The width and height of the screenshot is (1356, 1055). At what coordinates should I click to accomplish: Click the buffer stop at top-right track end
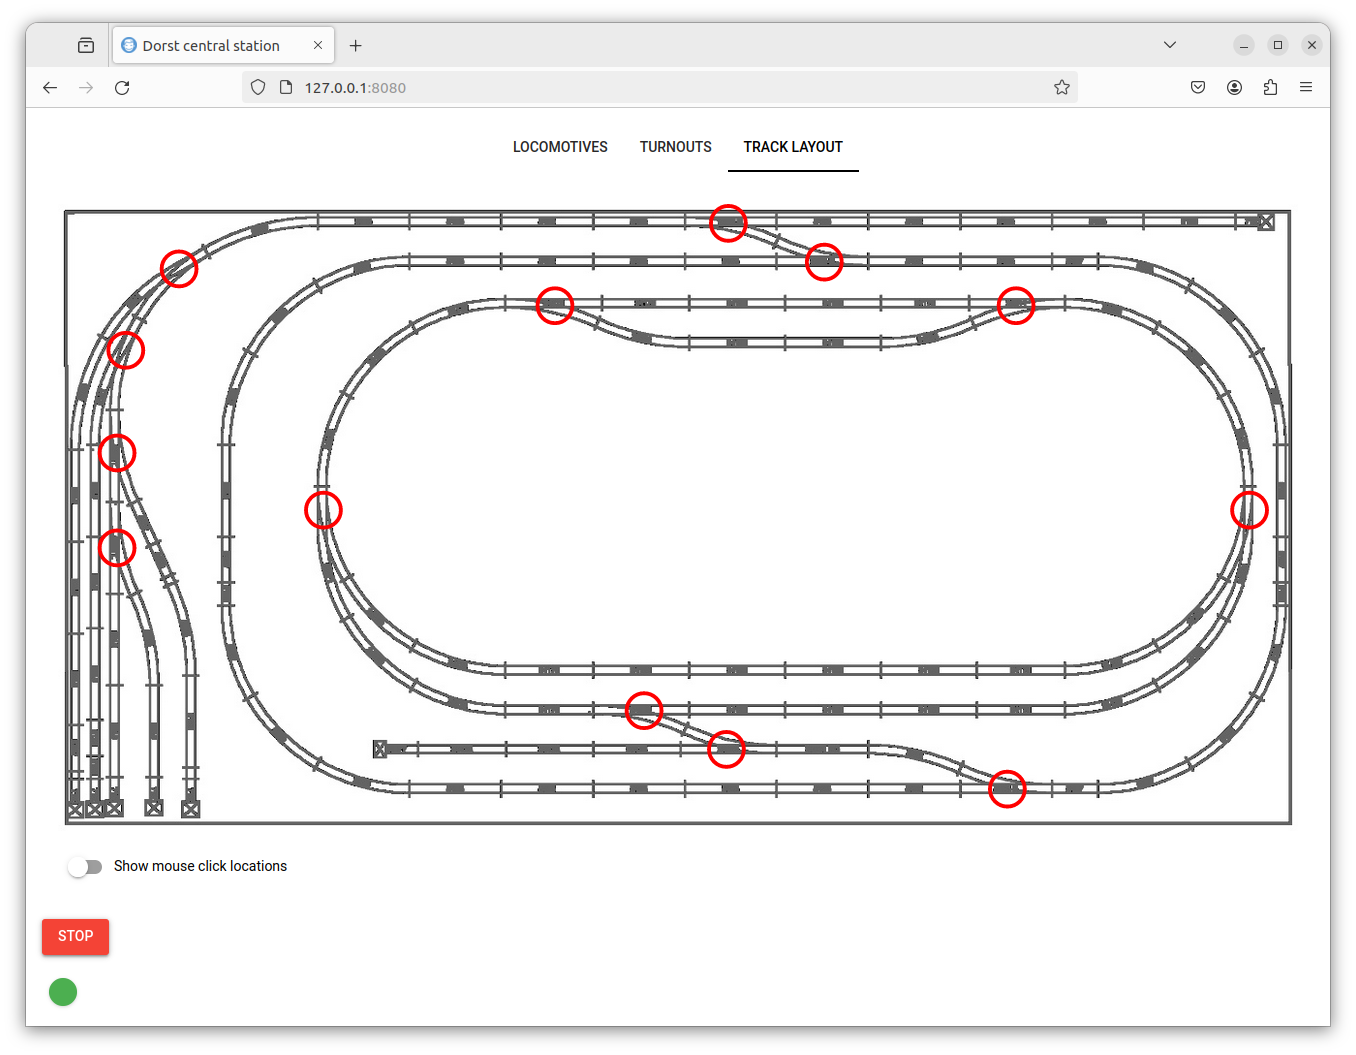coord(1266,222)
